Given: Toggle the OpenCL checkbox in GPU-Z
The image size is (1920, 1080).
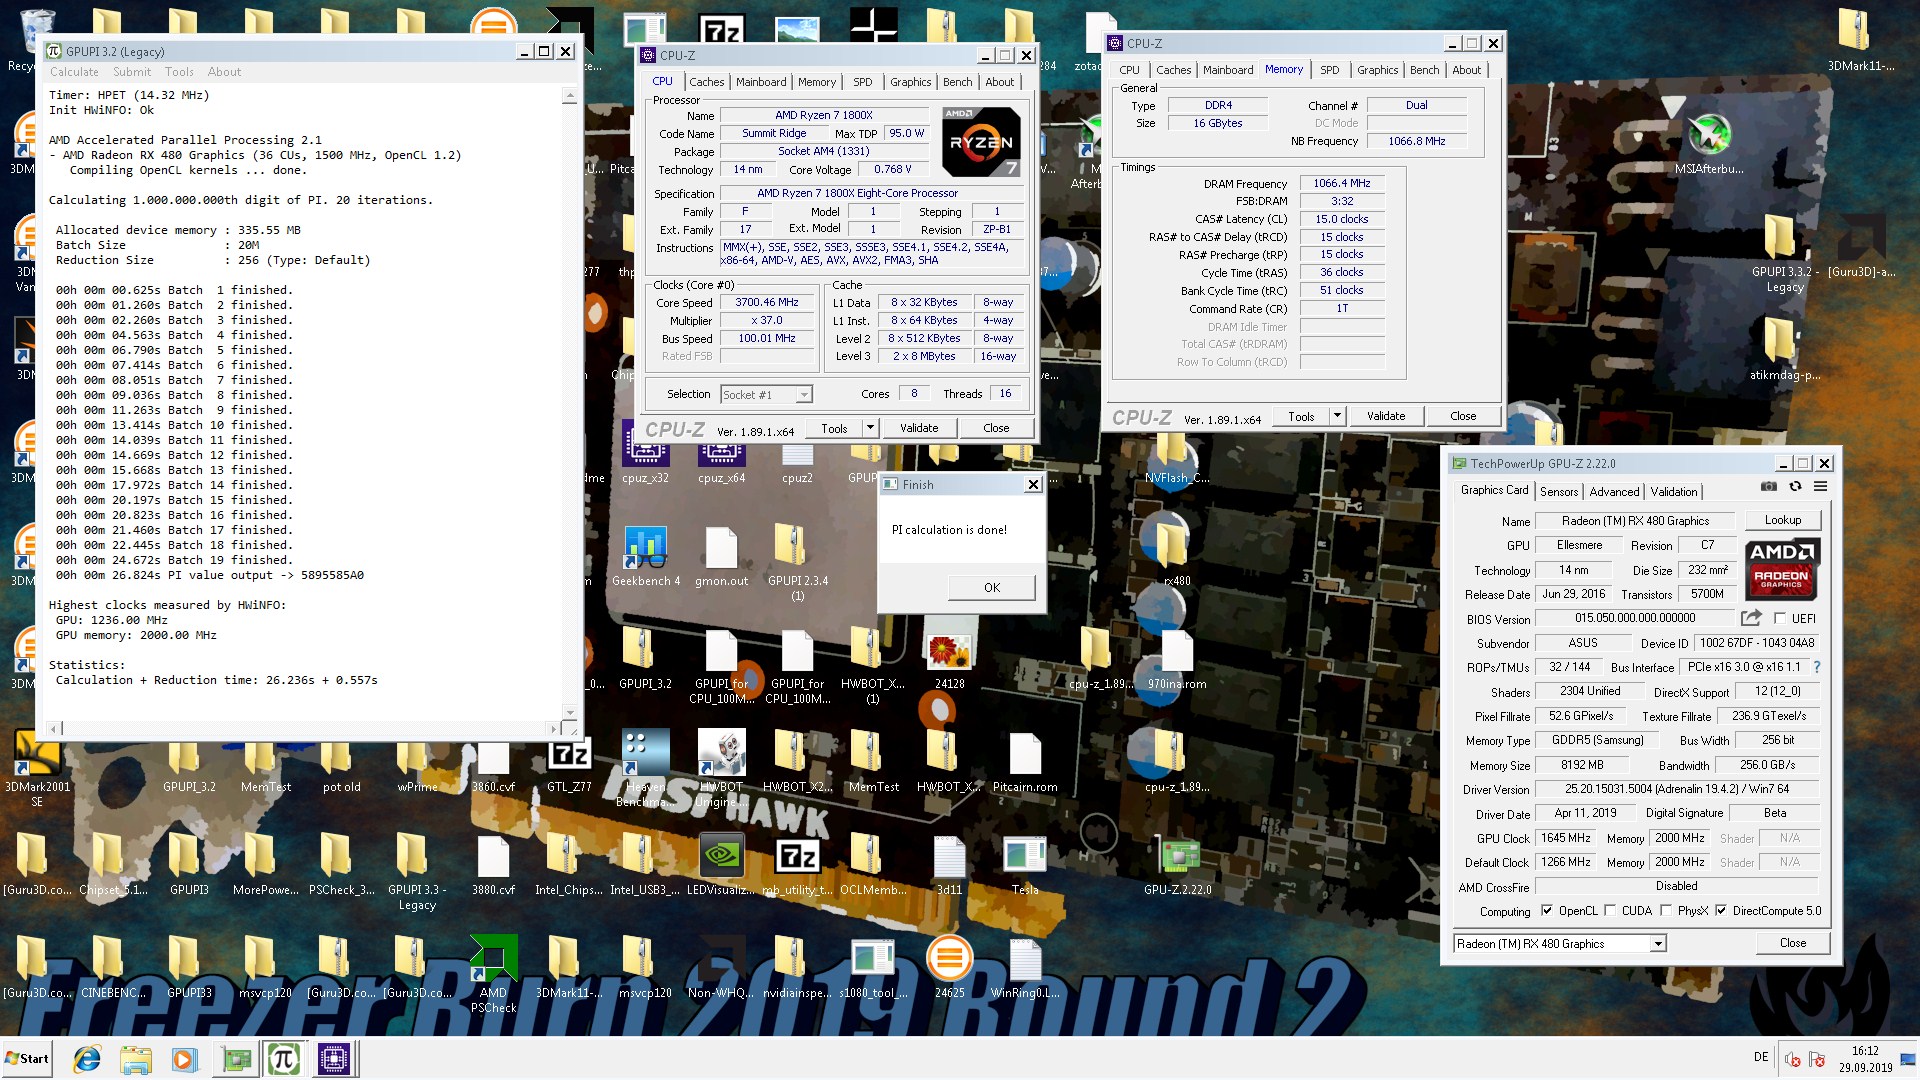Looking at the screenshot, I should point(1547,910).
